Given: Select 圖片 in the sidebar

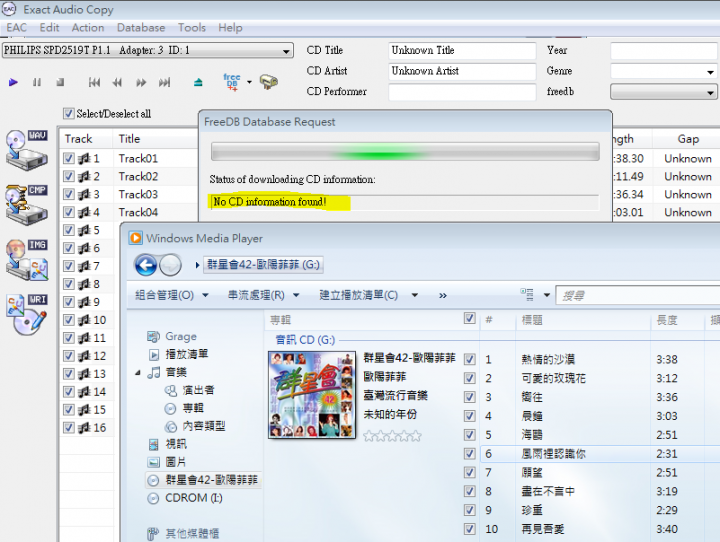Looking at the screenshot, I should coord(167,462).
